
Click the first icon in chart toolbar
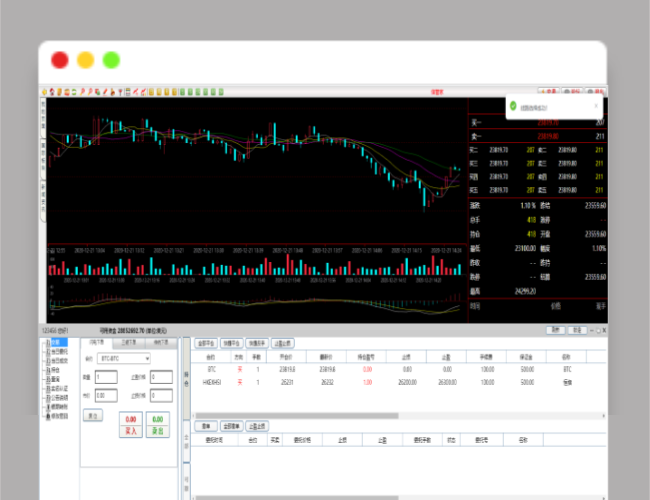pos(44,92)
